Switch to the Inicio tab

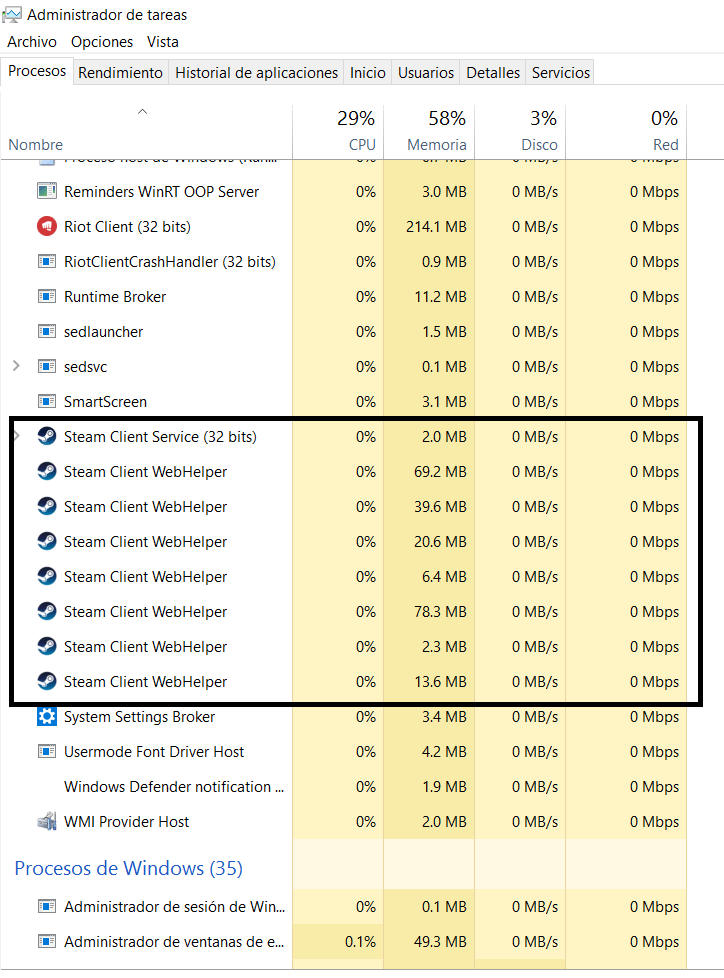[x=367, y=72]
